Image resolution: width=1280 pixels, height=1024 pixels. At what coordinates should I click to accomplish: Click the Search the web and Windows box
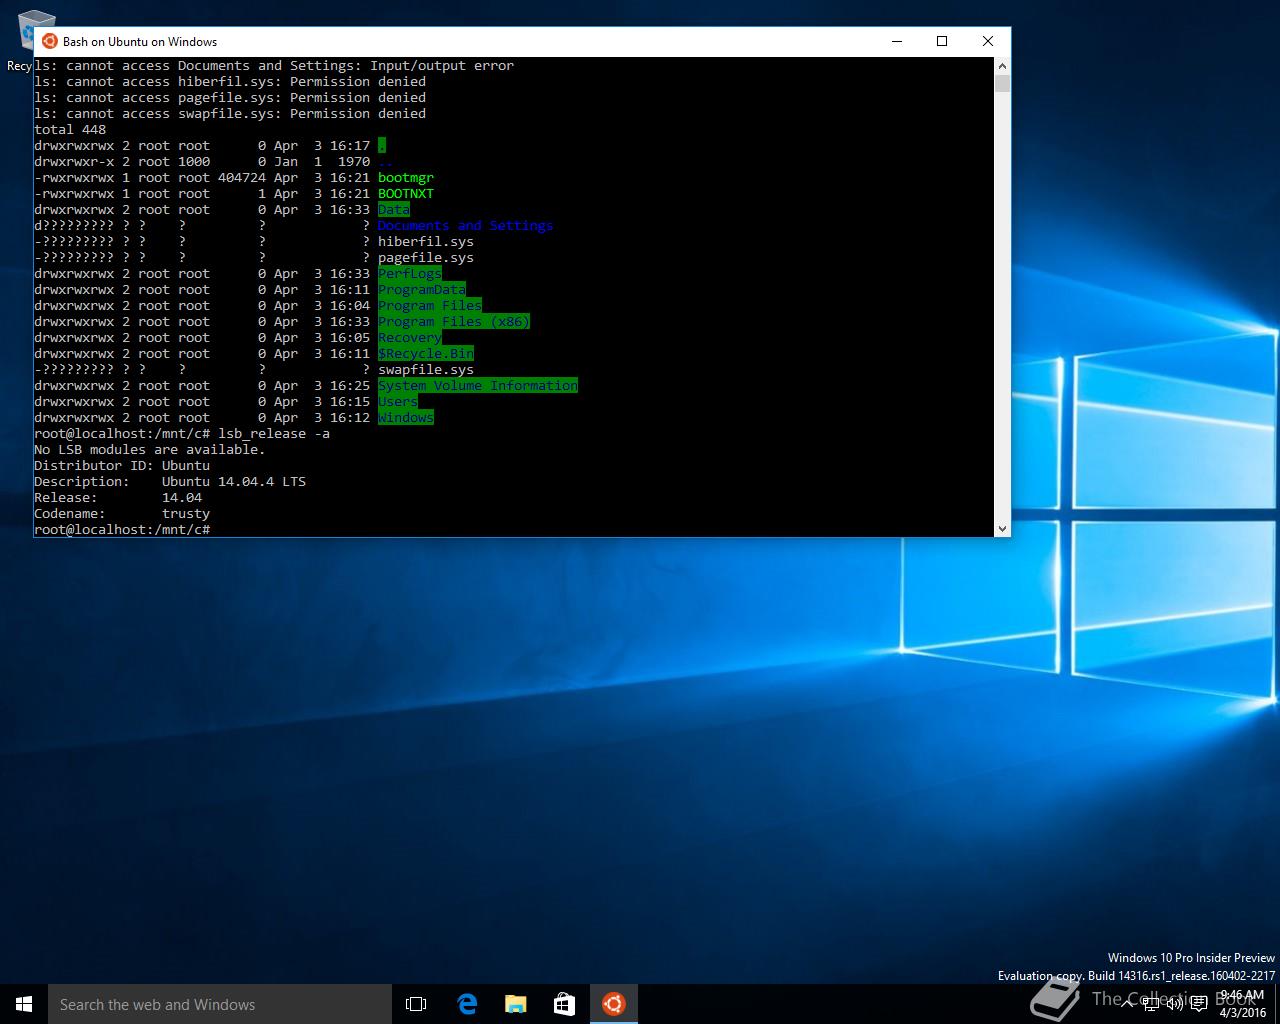220,1004
